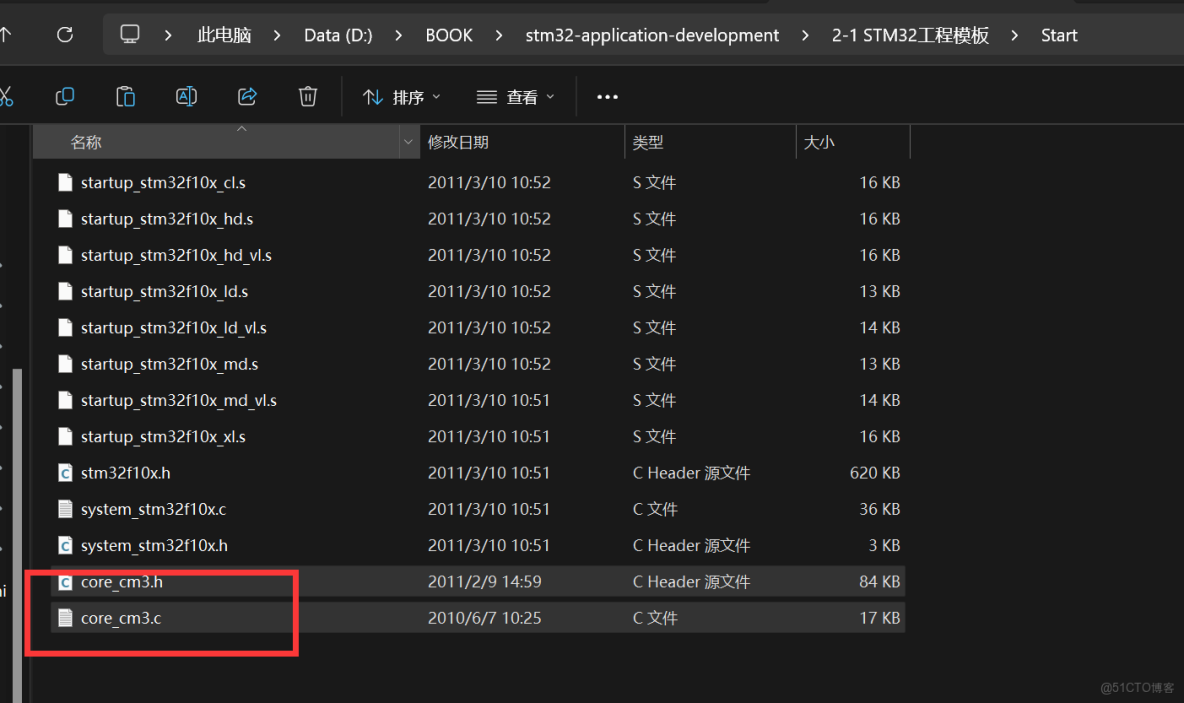Navigate to Data (D:) breadcrumb
The height and width of the screenshot is (703, 1184).
pyautogui.click(x=338, y=35)
